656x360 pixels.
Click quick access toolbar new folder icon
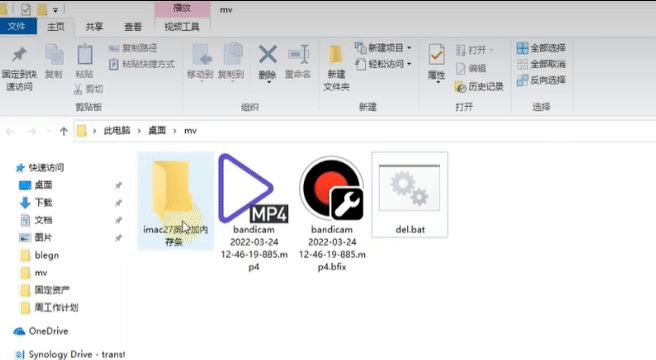(x=42, y=9)
